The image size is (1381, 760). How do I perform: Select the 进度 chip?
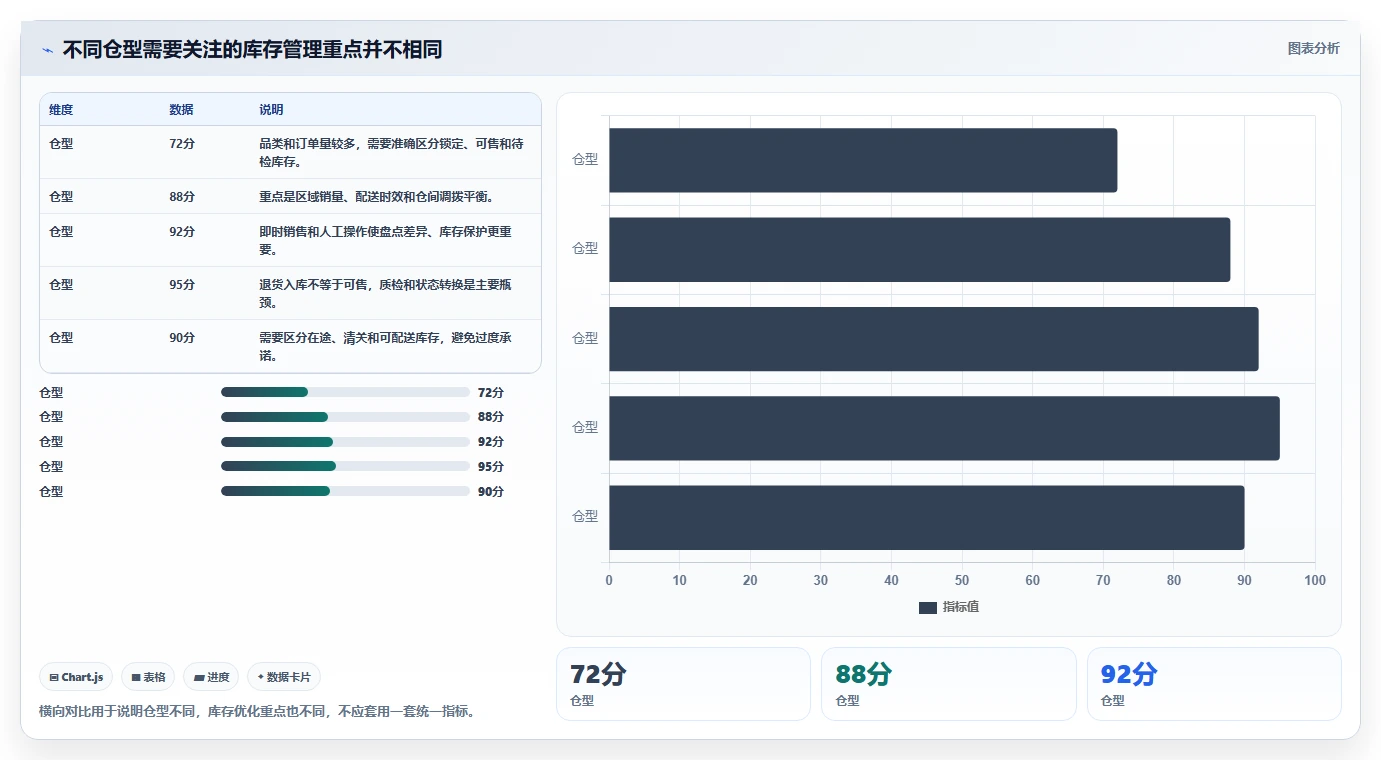point(211,677)
